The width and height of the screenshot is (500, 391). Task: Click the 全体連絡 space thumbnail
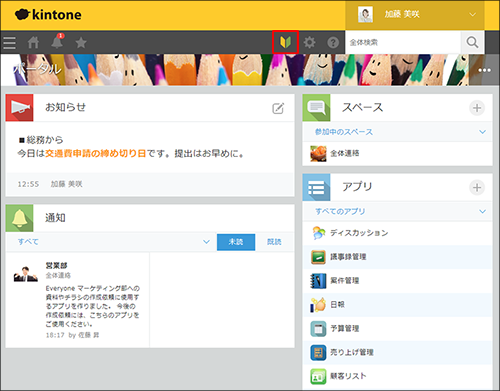pos(318,153)
